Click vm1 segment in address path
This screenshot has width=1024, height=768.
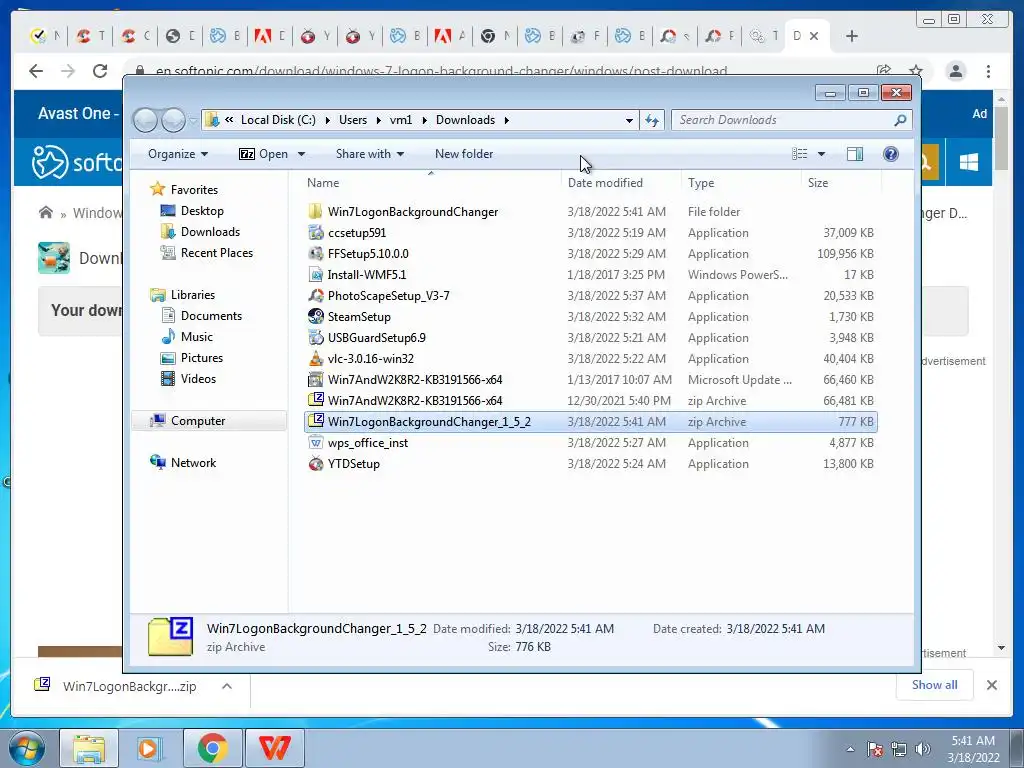point(401,120)
